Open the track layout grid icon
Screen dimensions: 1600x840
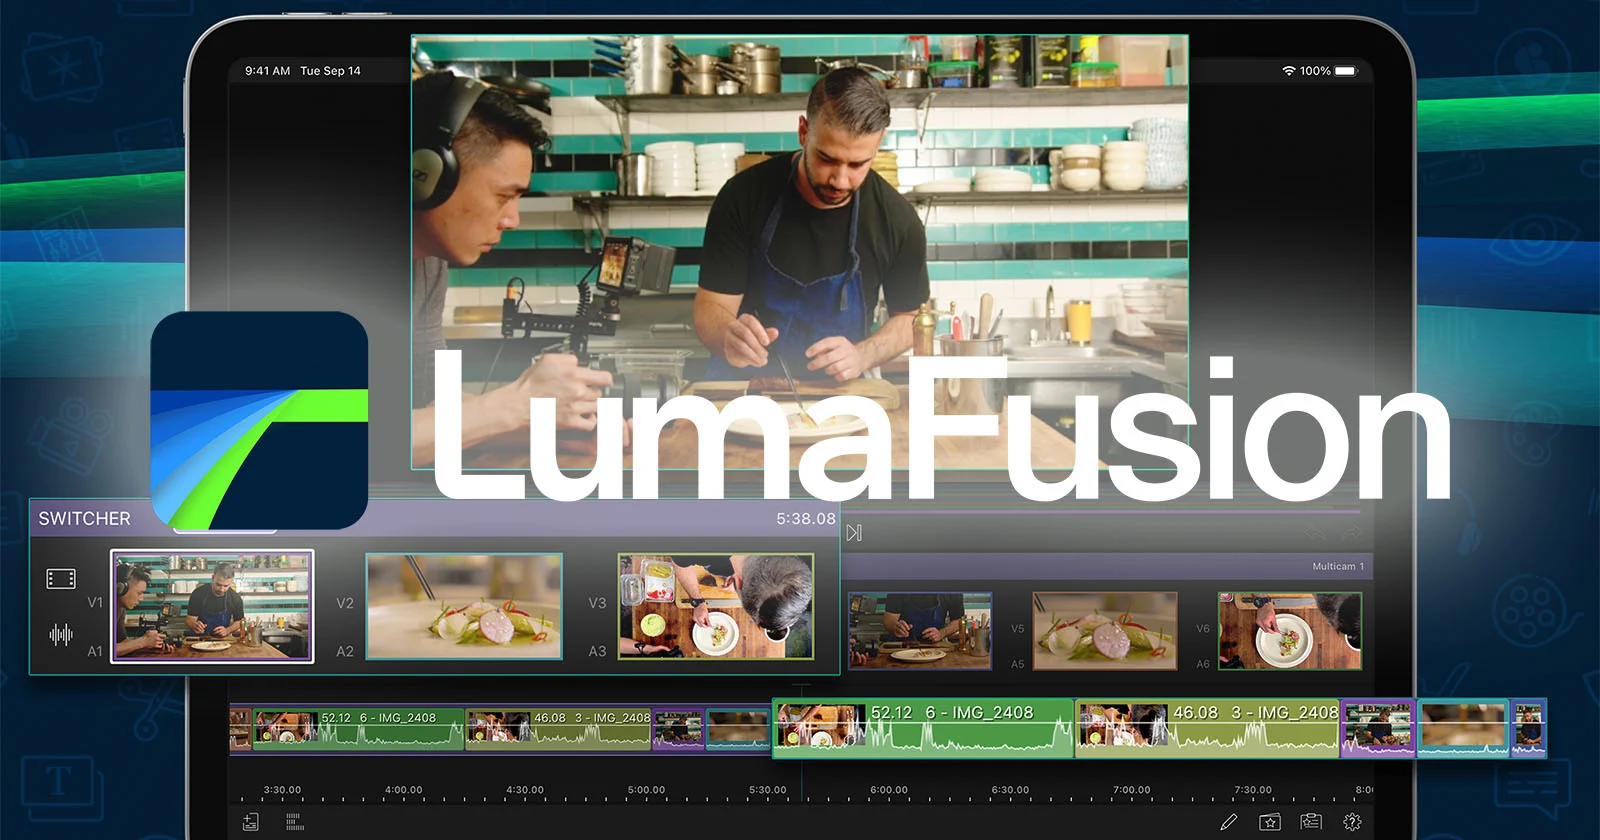[x=295, y=822]
